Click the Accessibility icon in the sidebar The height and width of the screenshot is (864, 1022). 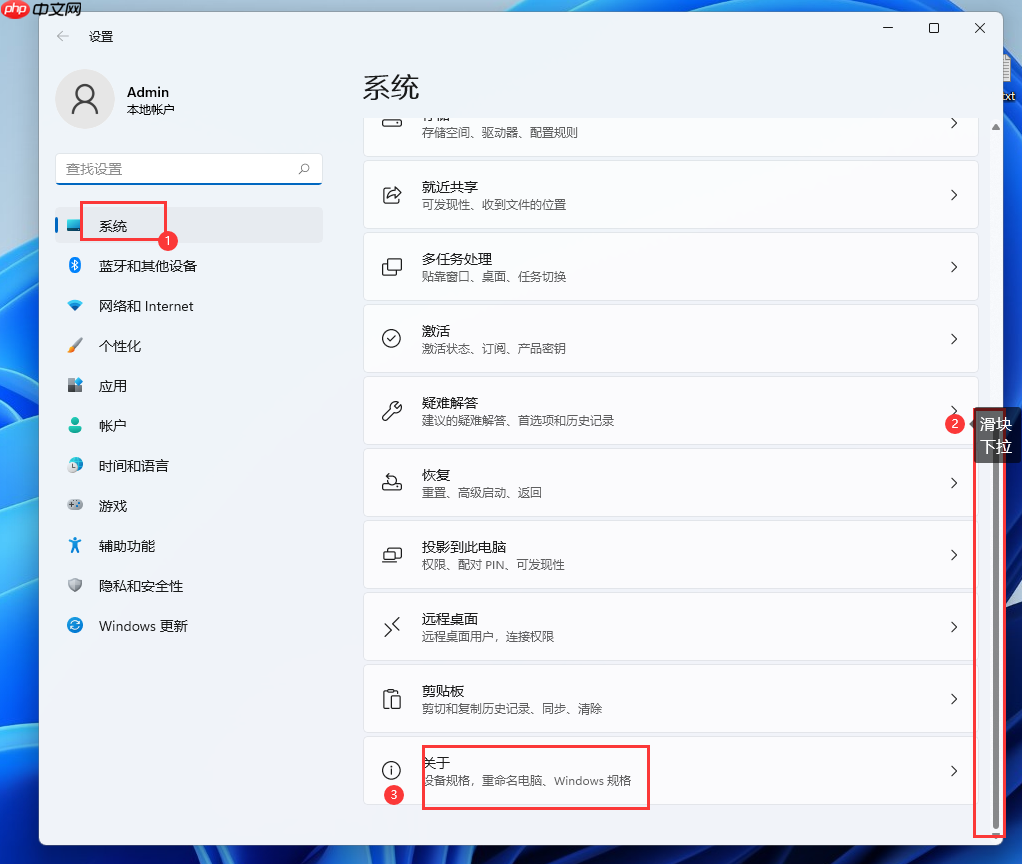pos(76,545)
